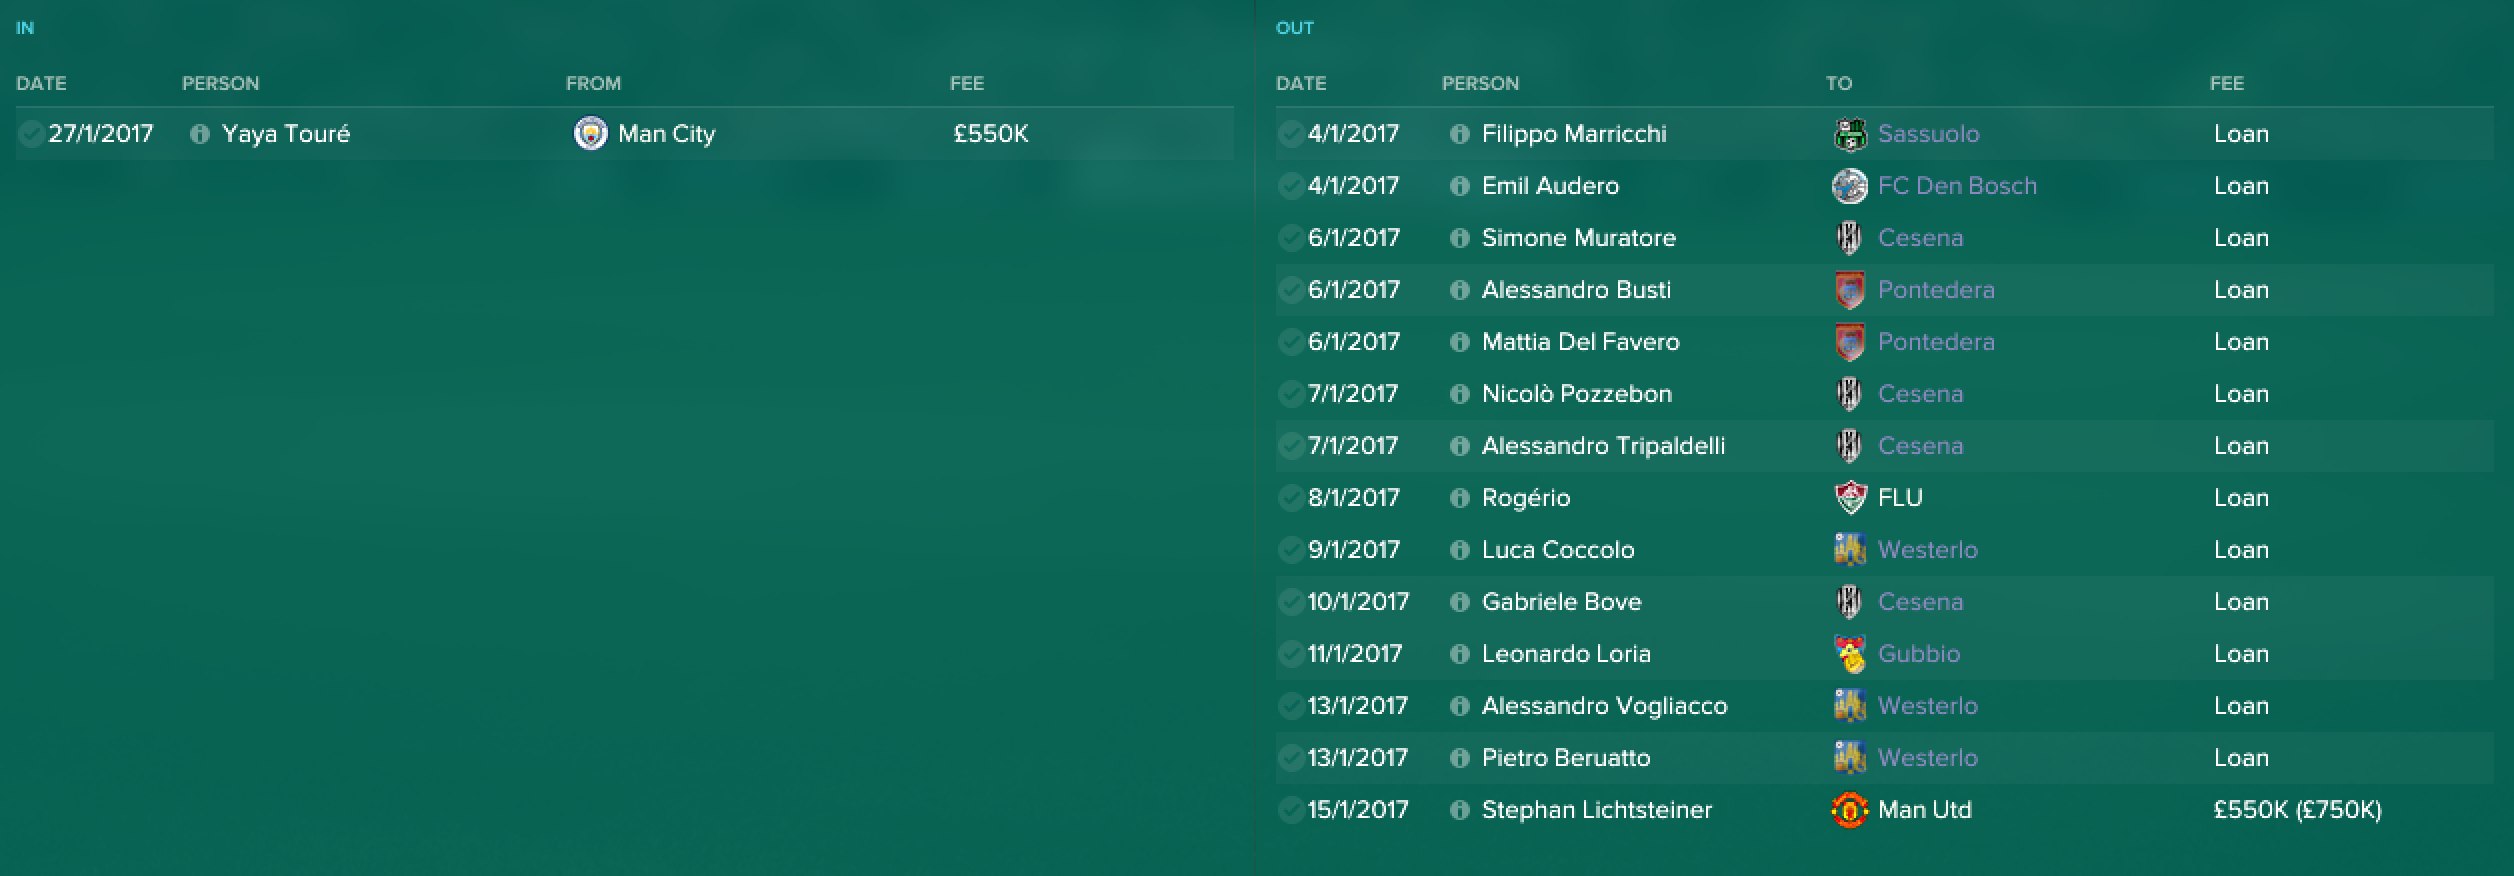
Task: Click the Fluminense badge next to FLU
Action: (x=1850, y=497)
